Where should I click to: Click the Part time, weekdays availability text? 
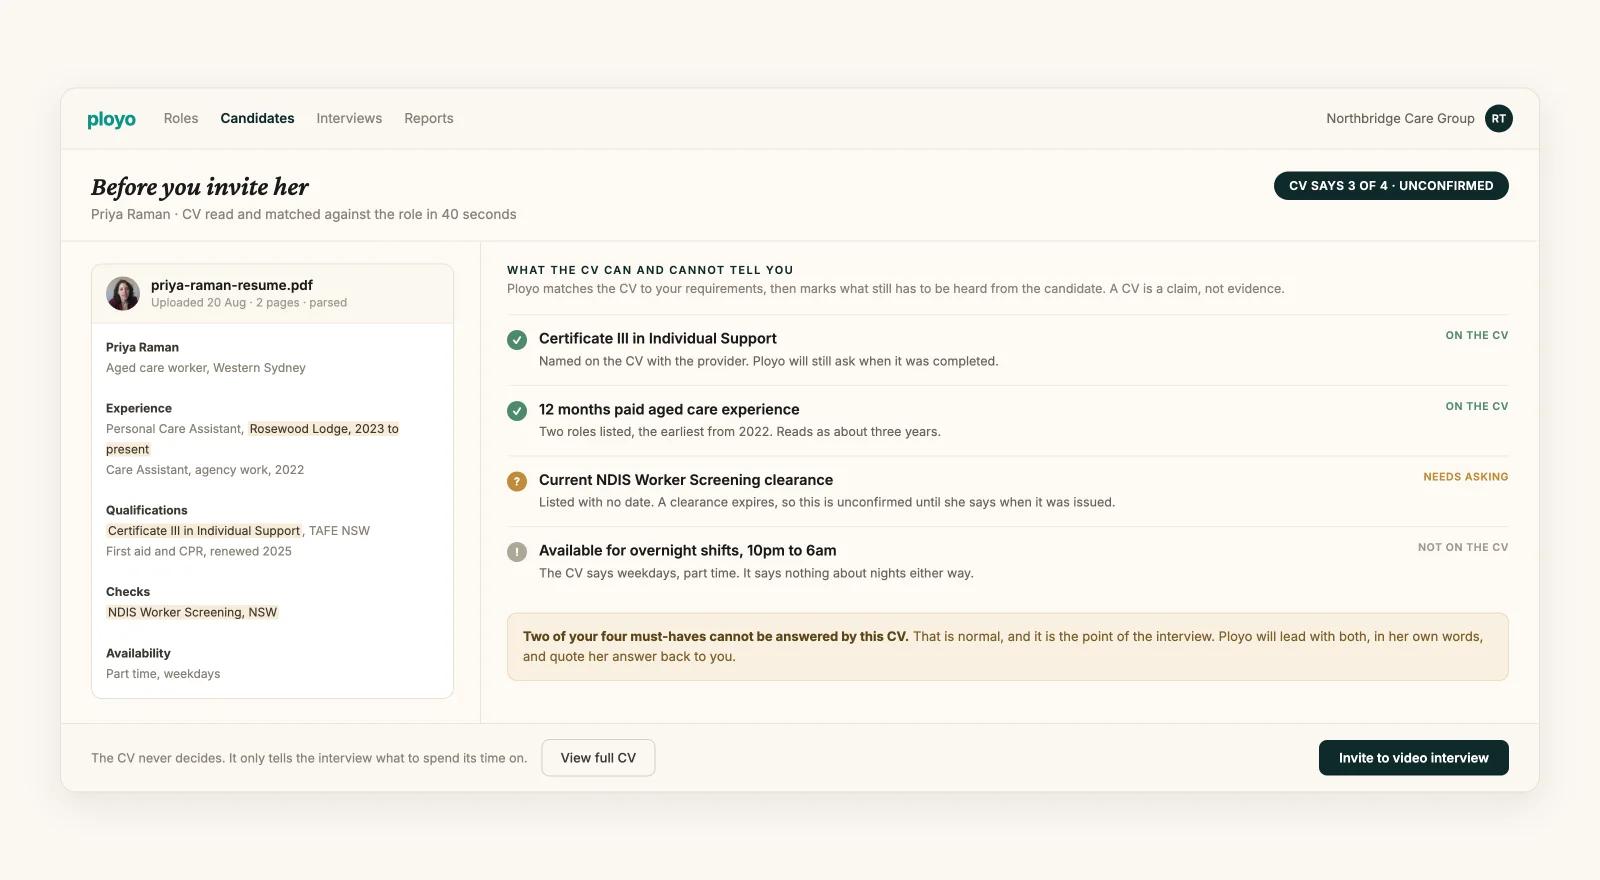point(163,674)
